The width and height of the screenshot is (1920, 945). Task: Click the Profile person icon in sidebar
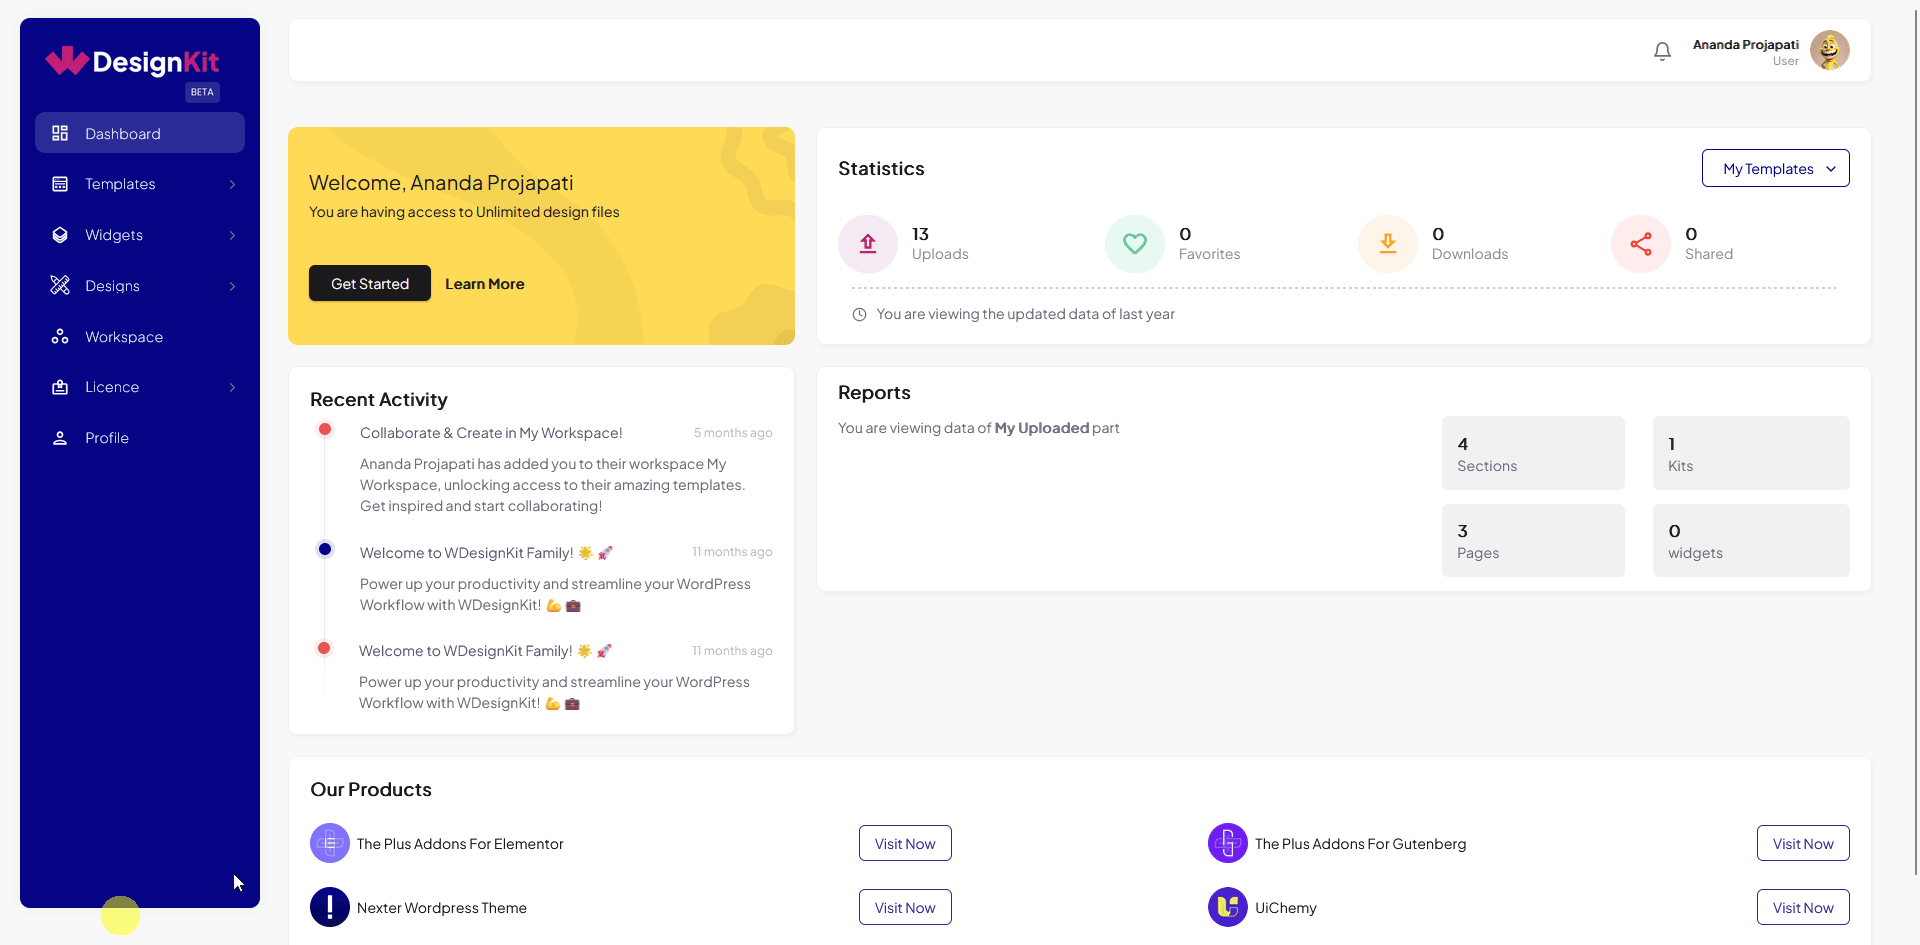pos(60,438)
